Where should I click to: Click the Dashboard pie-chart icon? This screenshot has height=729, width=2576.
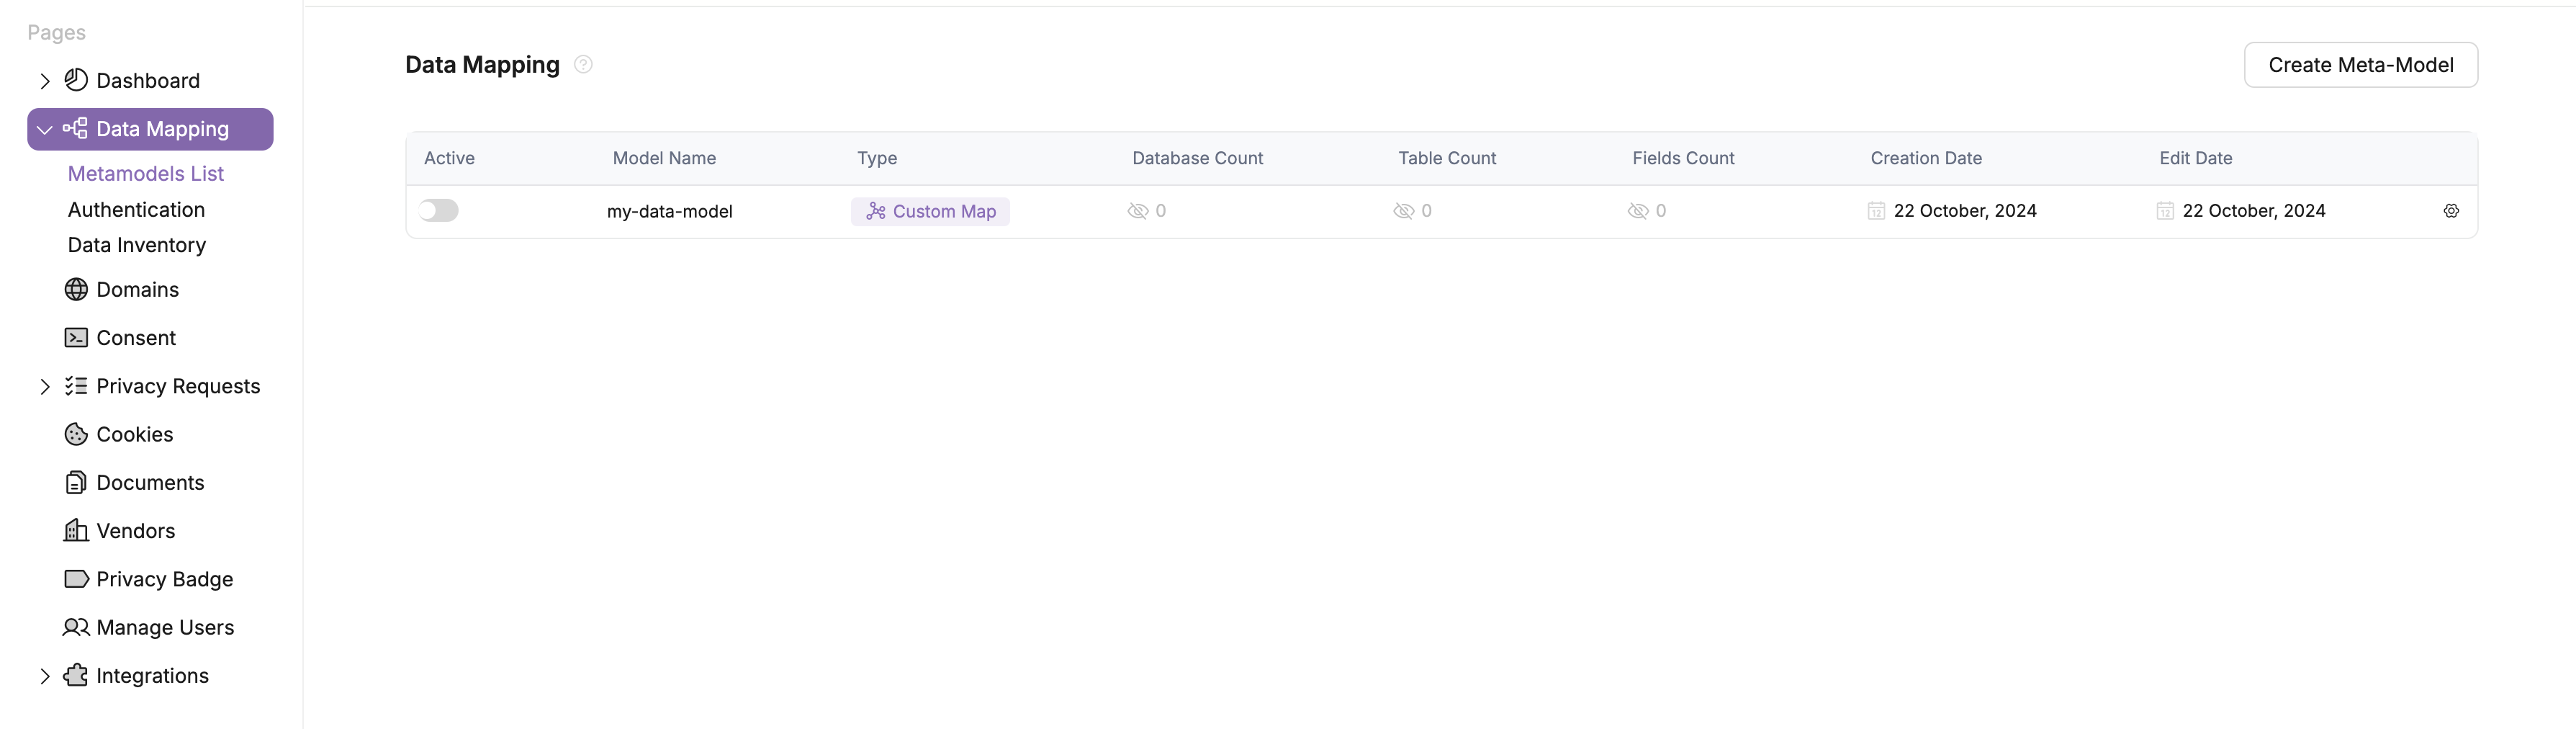(x=76, y=80)
